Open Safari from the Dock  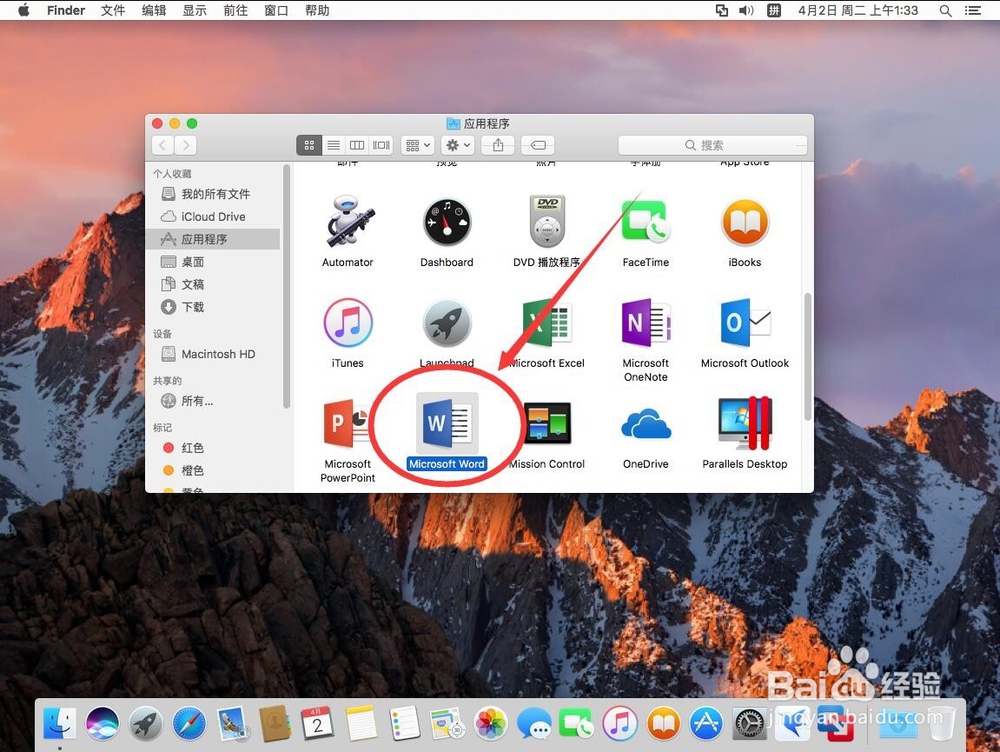189,724
